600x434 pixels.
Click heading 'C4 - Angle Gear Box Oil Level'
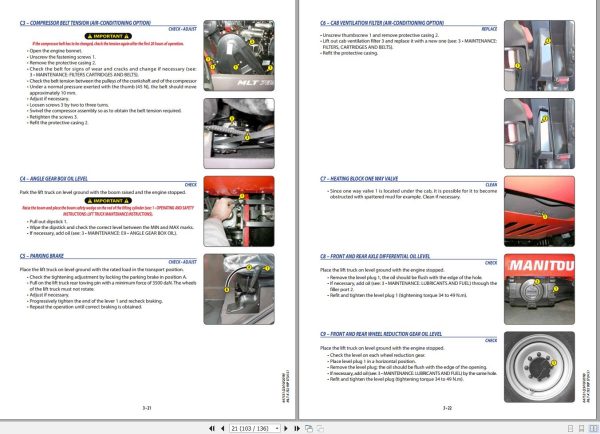tap(54, 179)
